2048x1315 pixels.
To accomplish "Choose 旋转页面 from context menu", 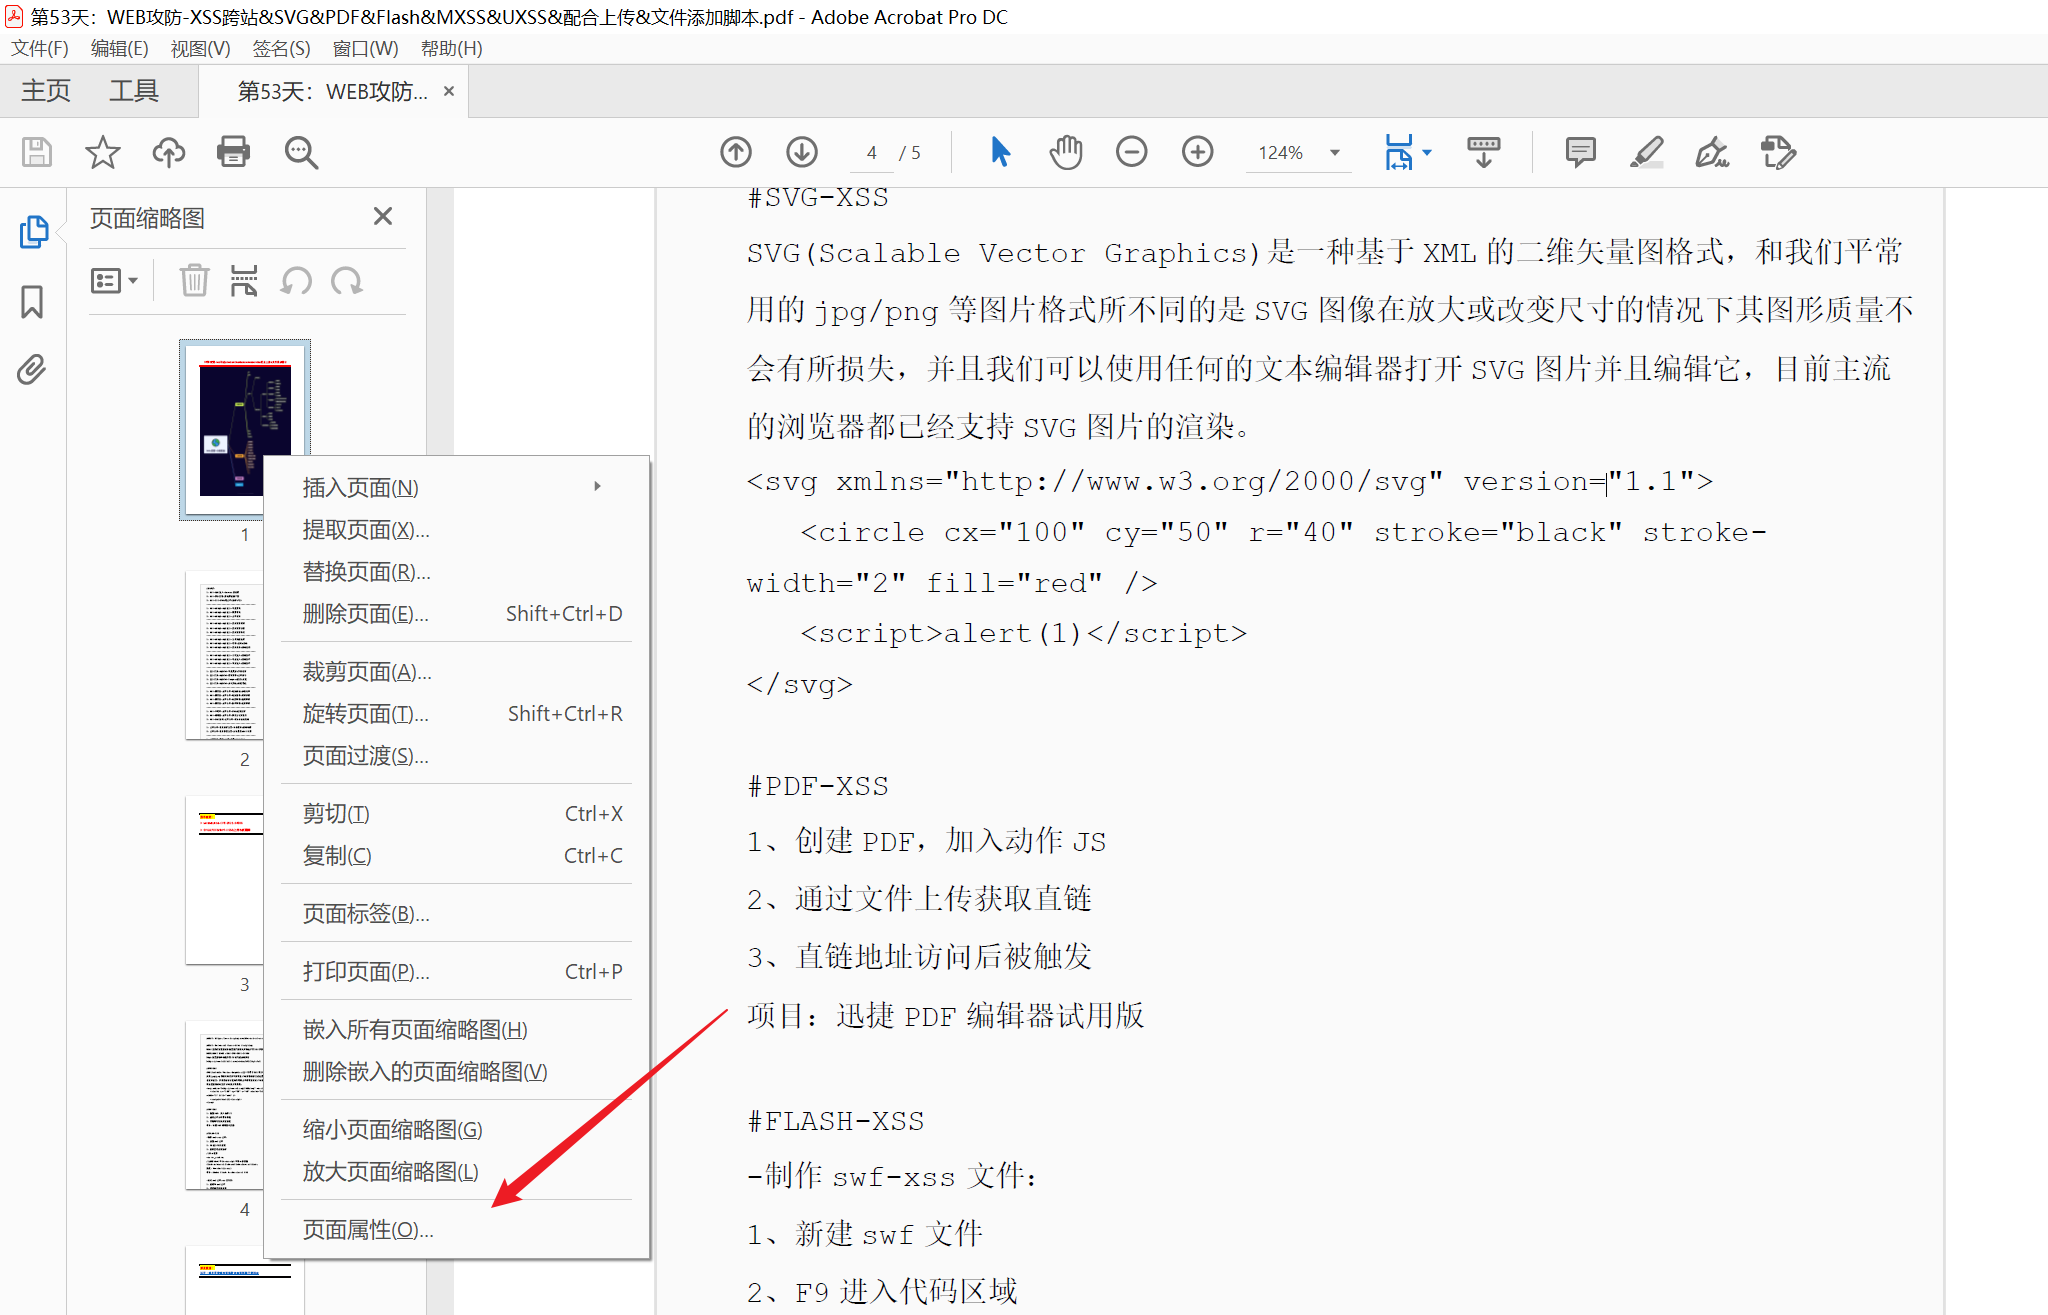I will click(x=365, y=714).
